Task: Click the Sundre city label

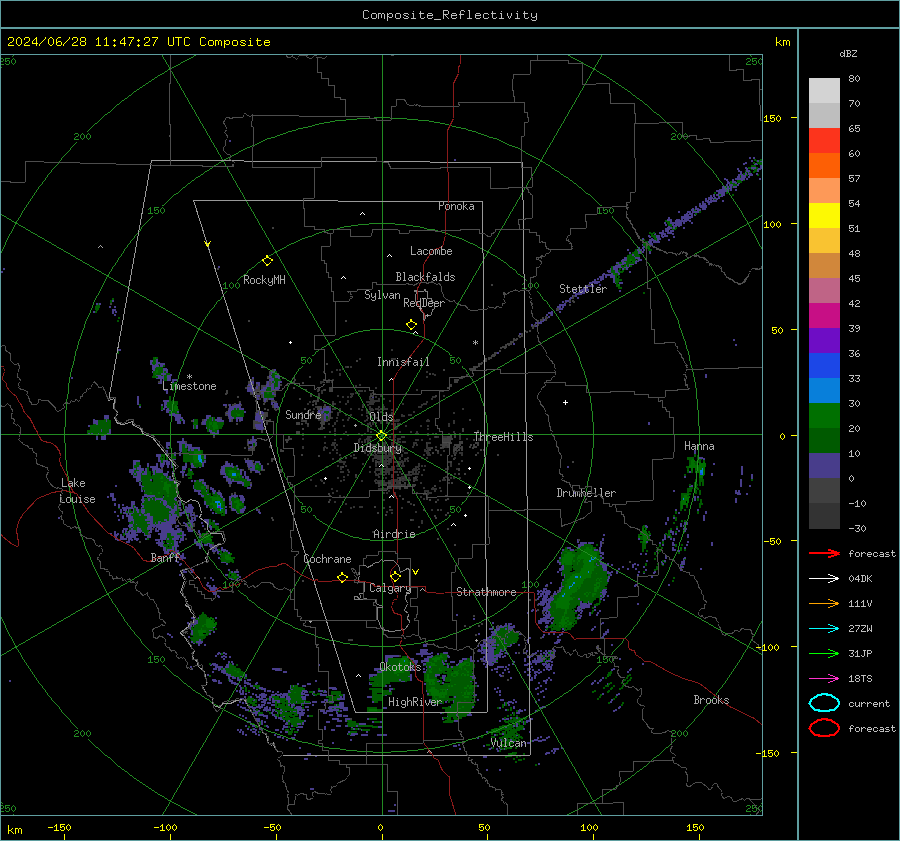Action: coord(303,414)
